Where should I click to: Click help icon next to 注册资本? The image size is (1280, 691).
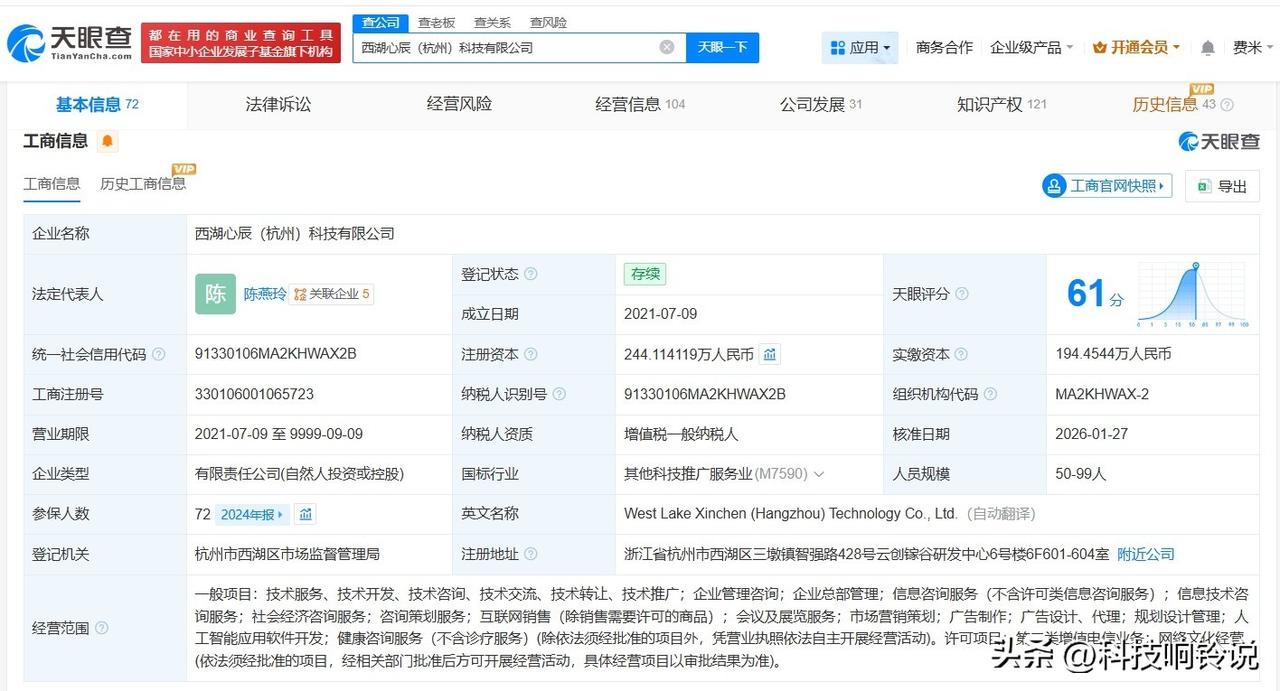click(x=530, y=354)
